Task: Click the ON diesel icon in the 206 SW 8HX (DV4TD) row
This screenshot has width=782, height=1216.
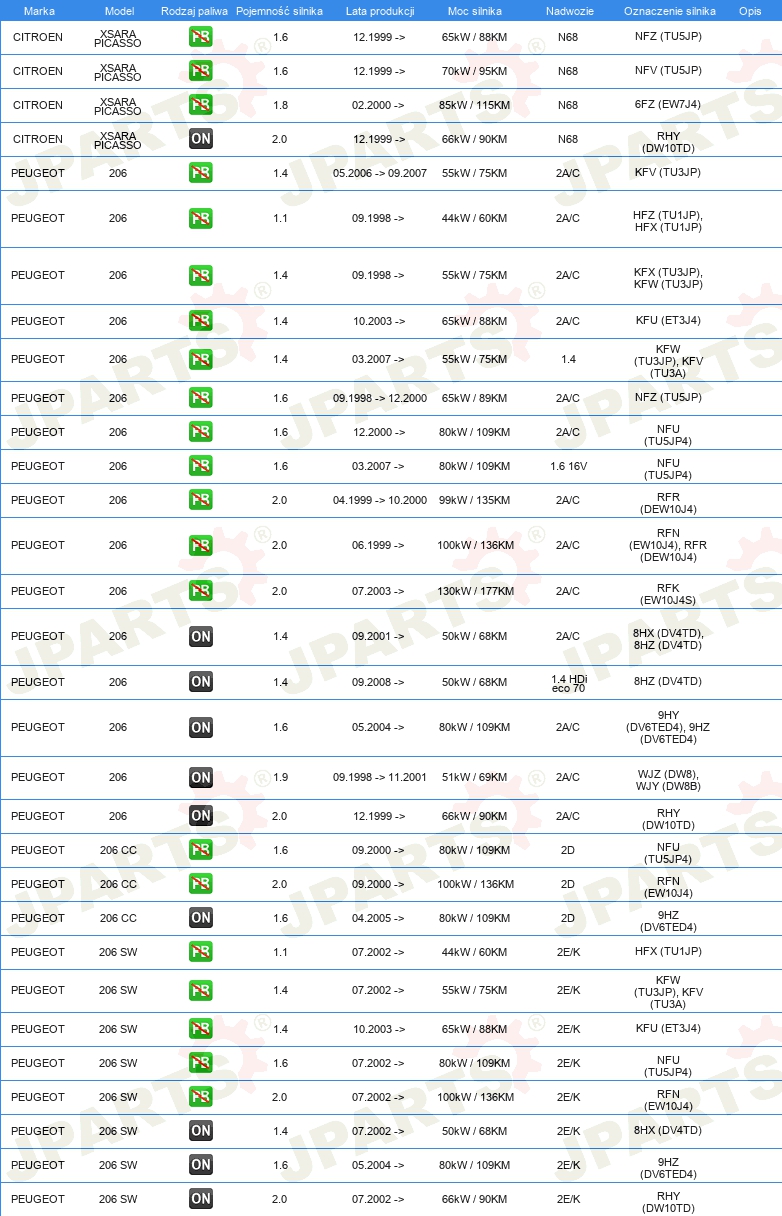Action: click(201, 1131)
